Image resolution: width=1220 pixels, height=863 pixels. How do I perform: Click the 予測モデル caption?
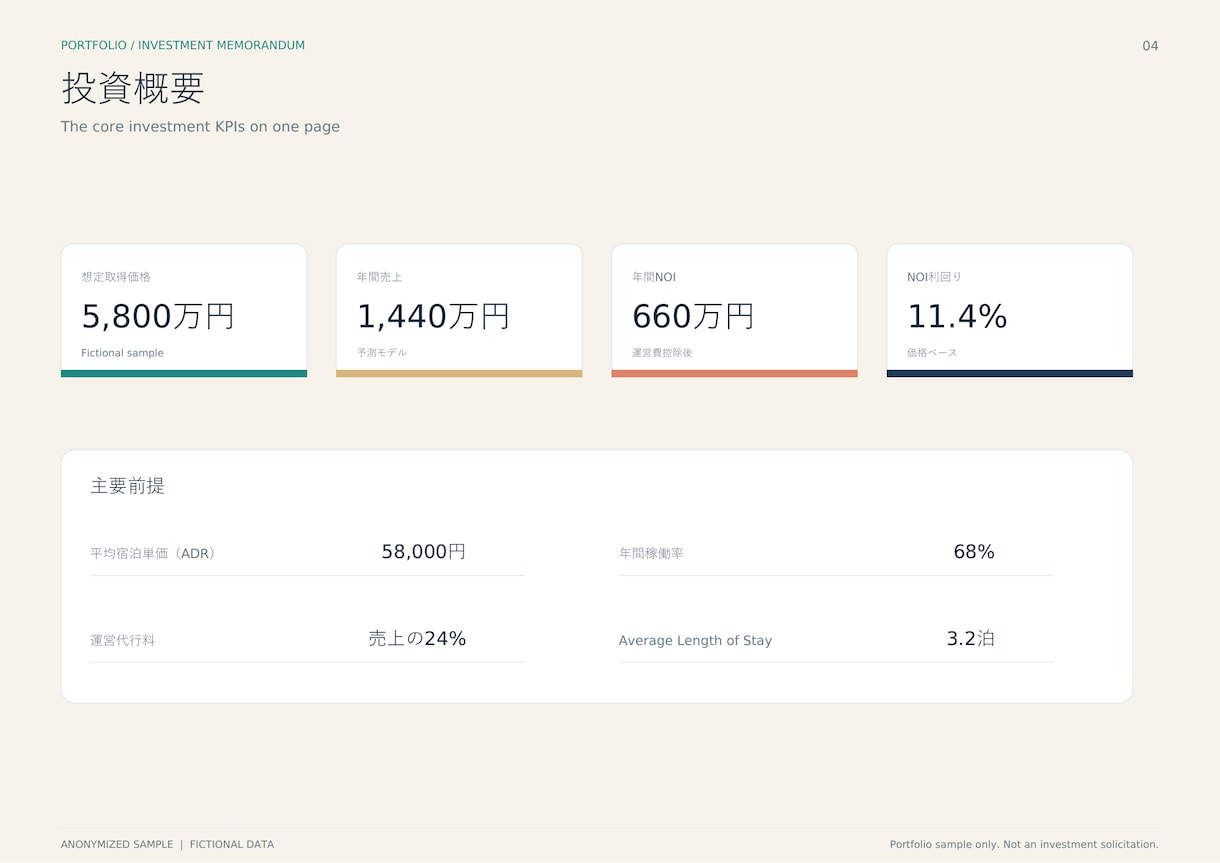point(382,353)
